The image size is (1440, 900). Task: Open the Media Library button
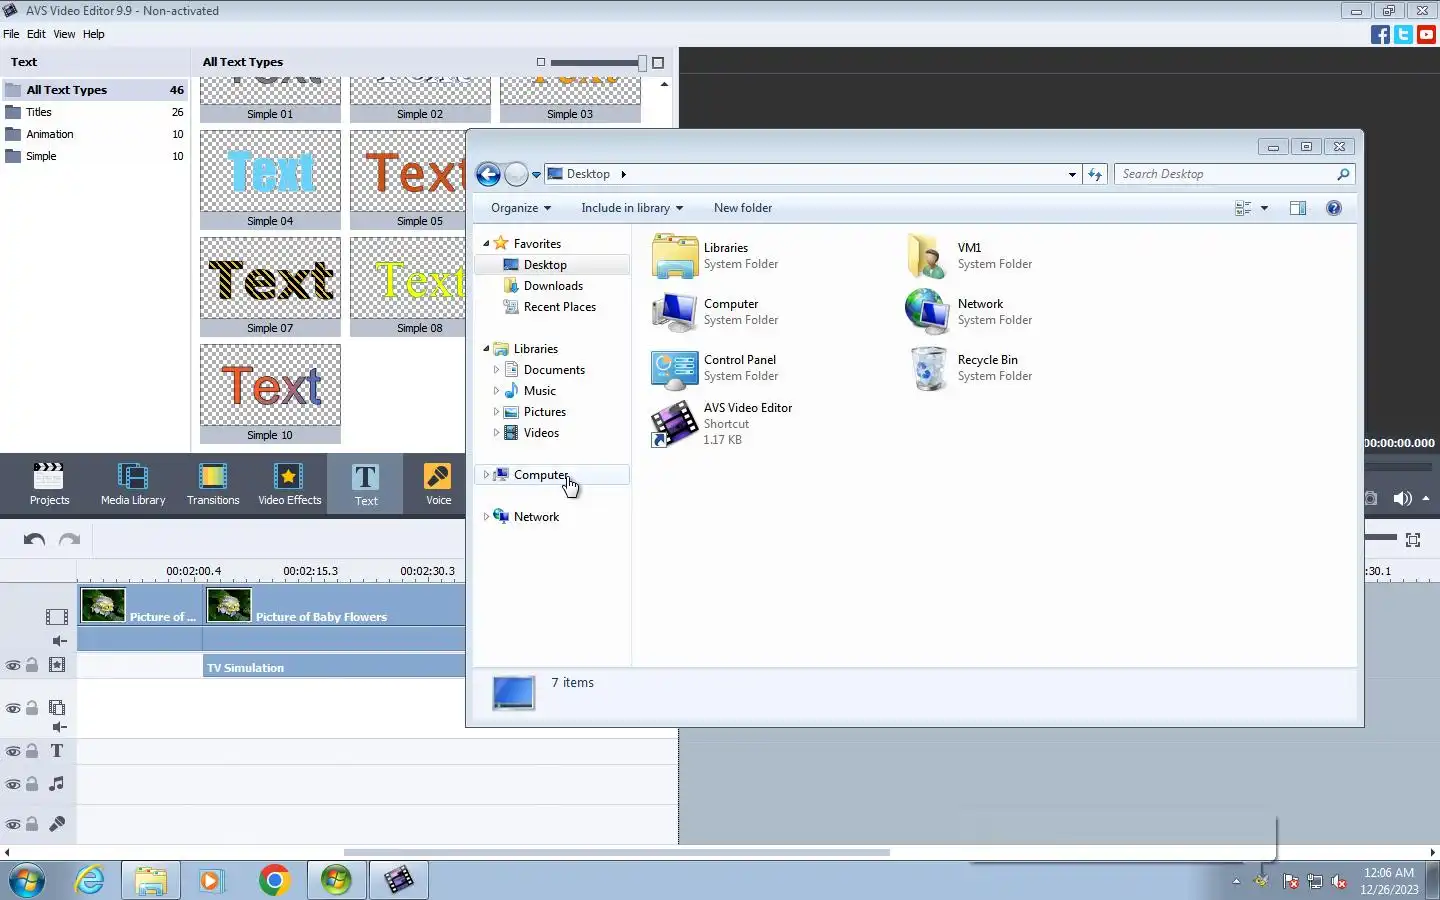coord(133,485)
